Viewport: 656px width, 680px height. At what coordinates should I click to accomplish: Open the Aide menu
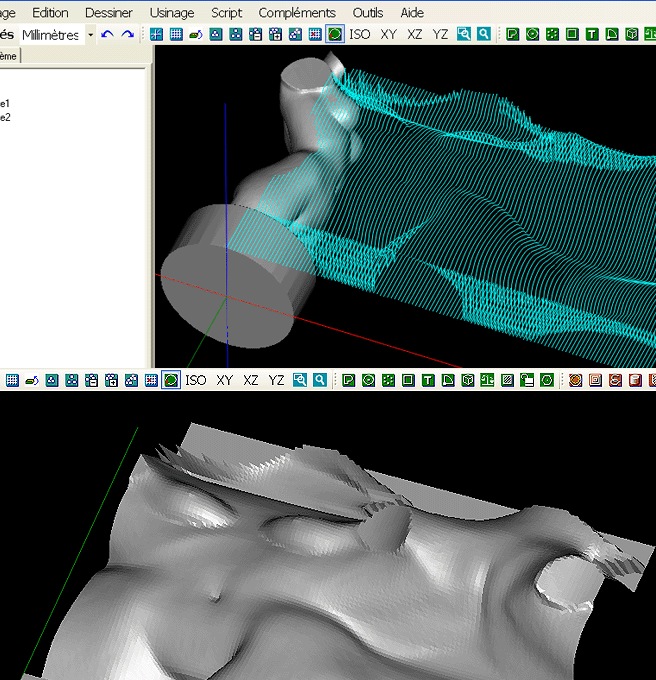(x=412, y=13)
